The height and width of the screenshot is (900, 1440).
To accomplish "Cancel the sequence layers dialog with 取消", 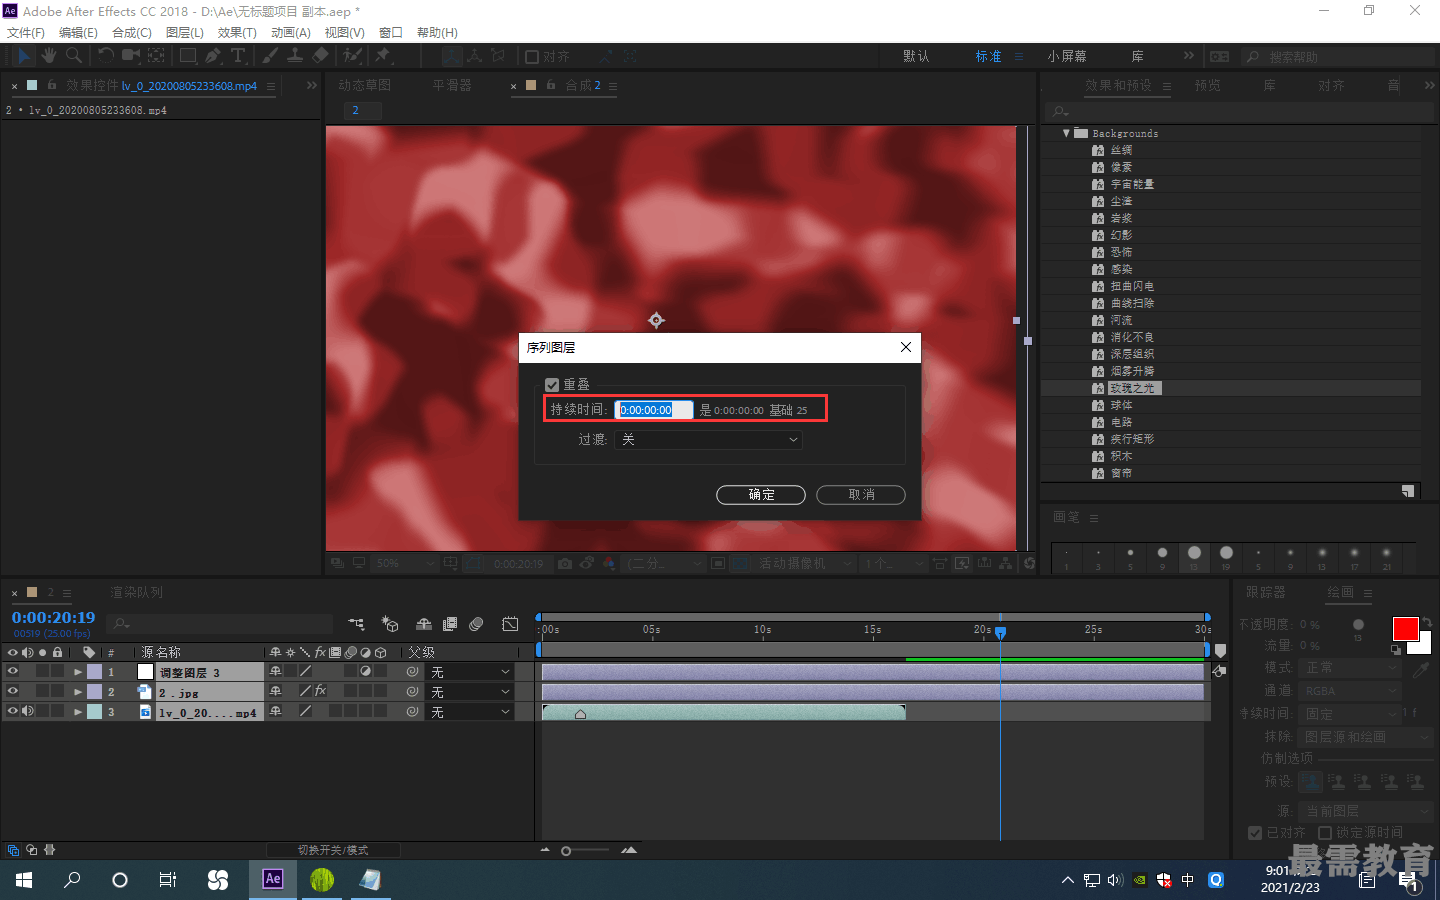I will [861, 495].
